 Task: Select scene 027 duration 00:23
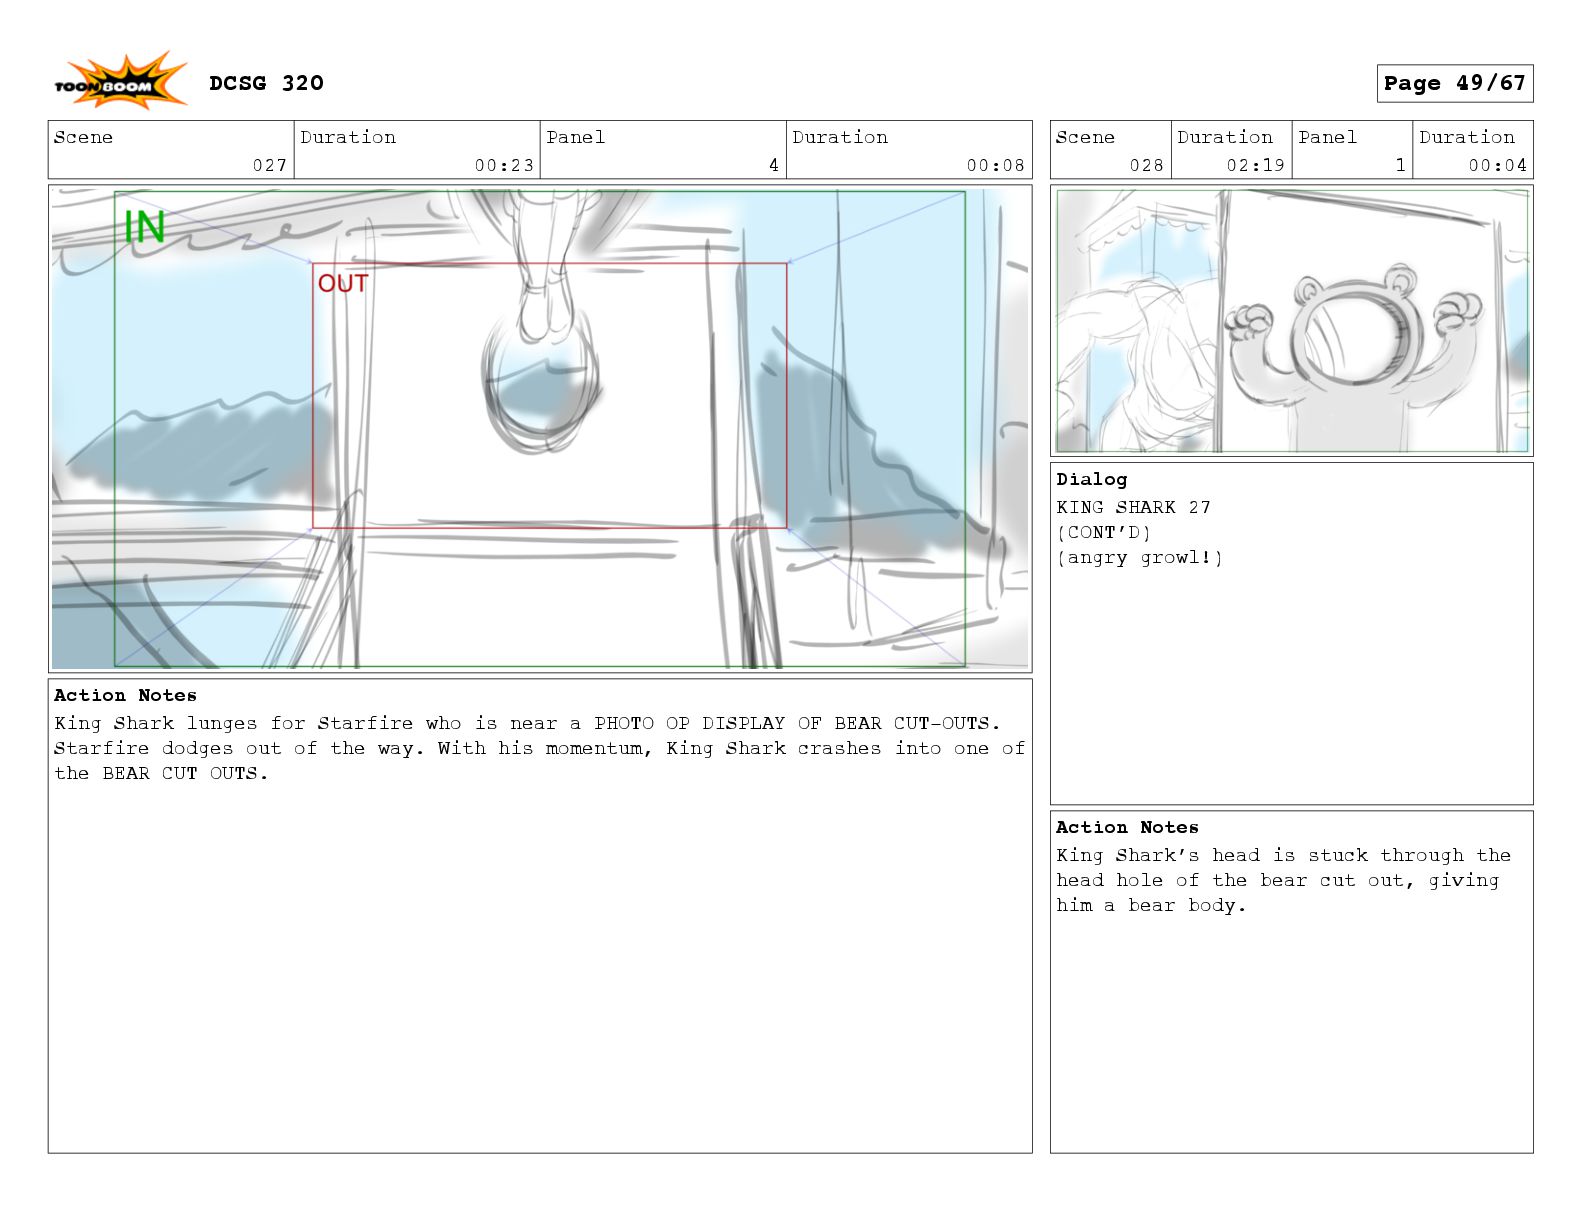point(504,165)
